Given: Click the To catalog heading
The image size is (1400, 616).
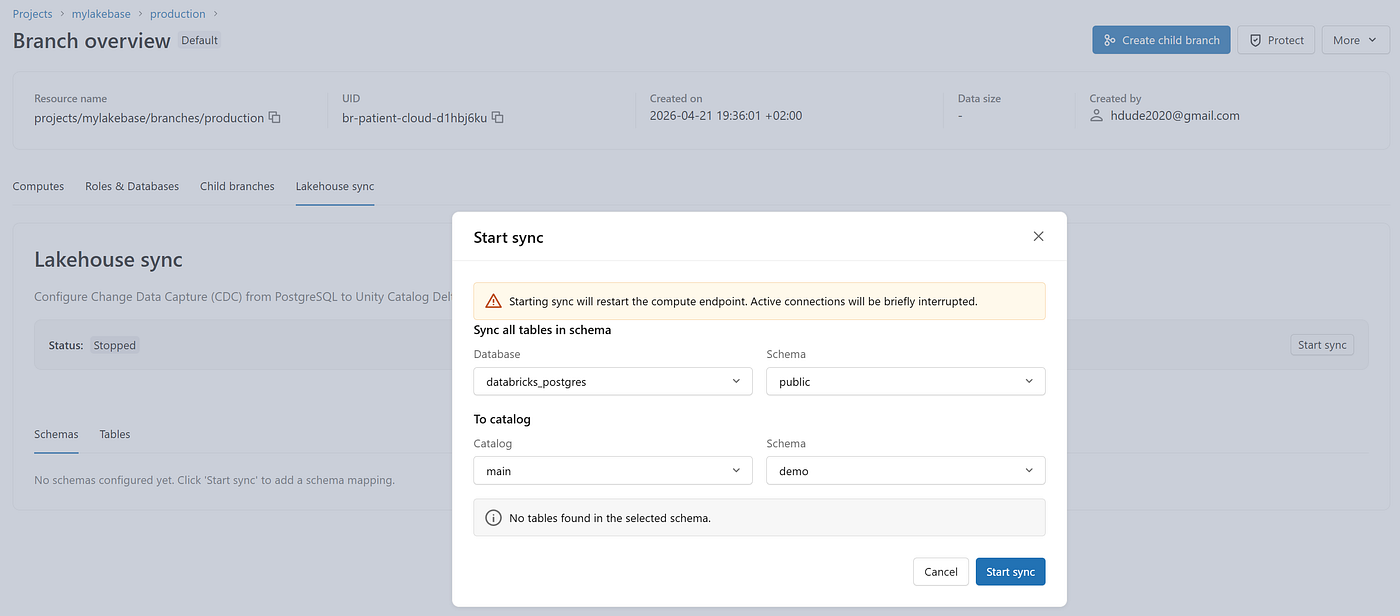Looking at the screenshot, I should click(x=502, y=419).
